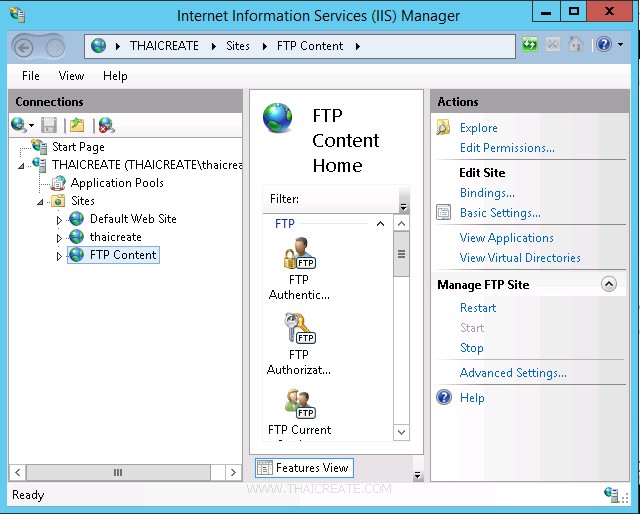Open the View menu

click(71, 76)
